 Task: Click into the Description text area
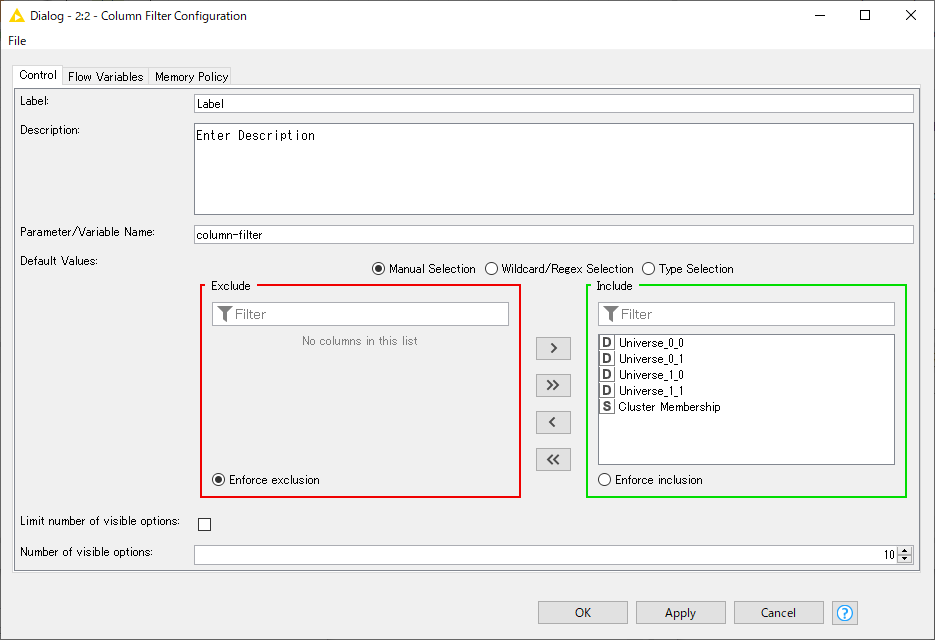553,169
